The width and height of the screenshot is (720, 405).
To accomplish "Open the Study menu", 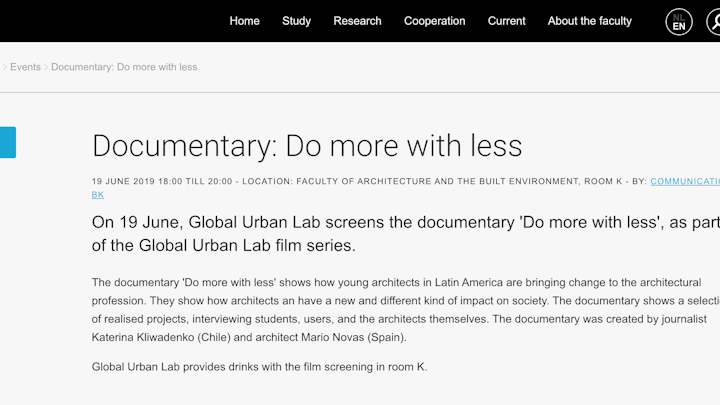I will coord(296,21).
